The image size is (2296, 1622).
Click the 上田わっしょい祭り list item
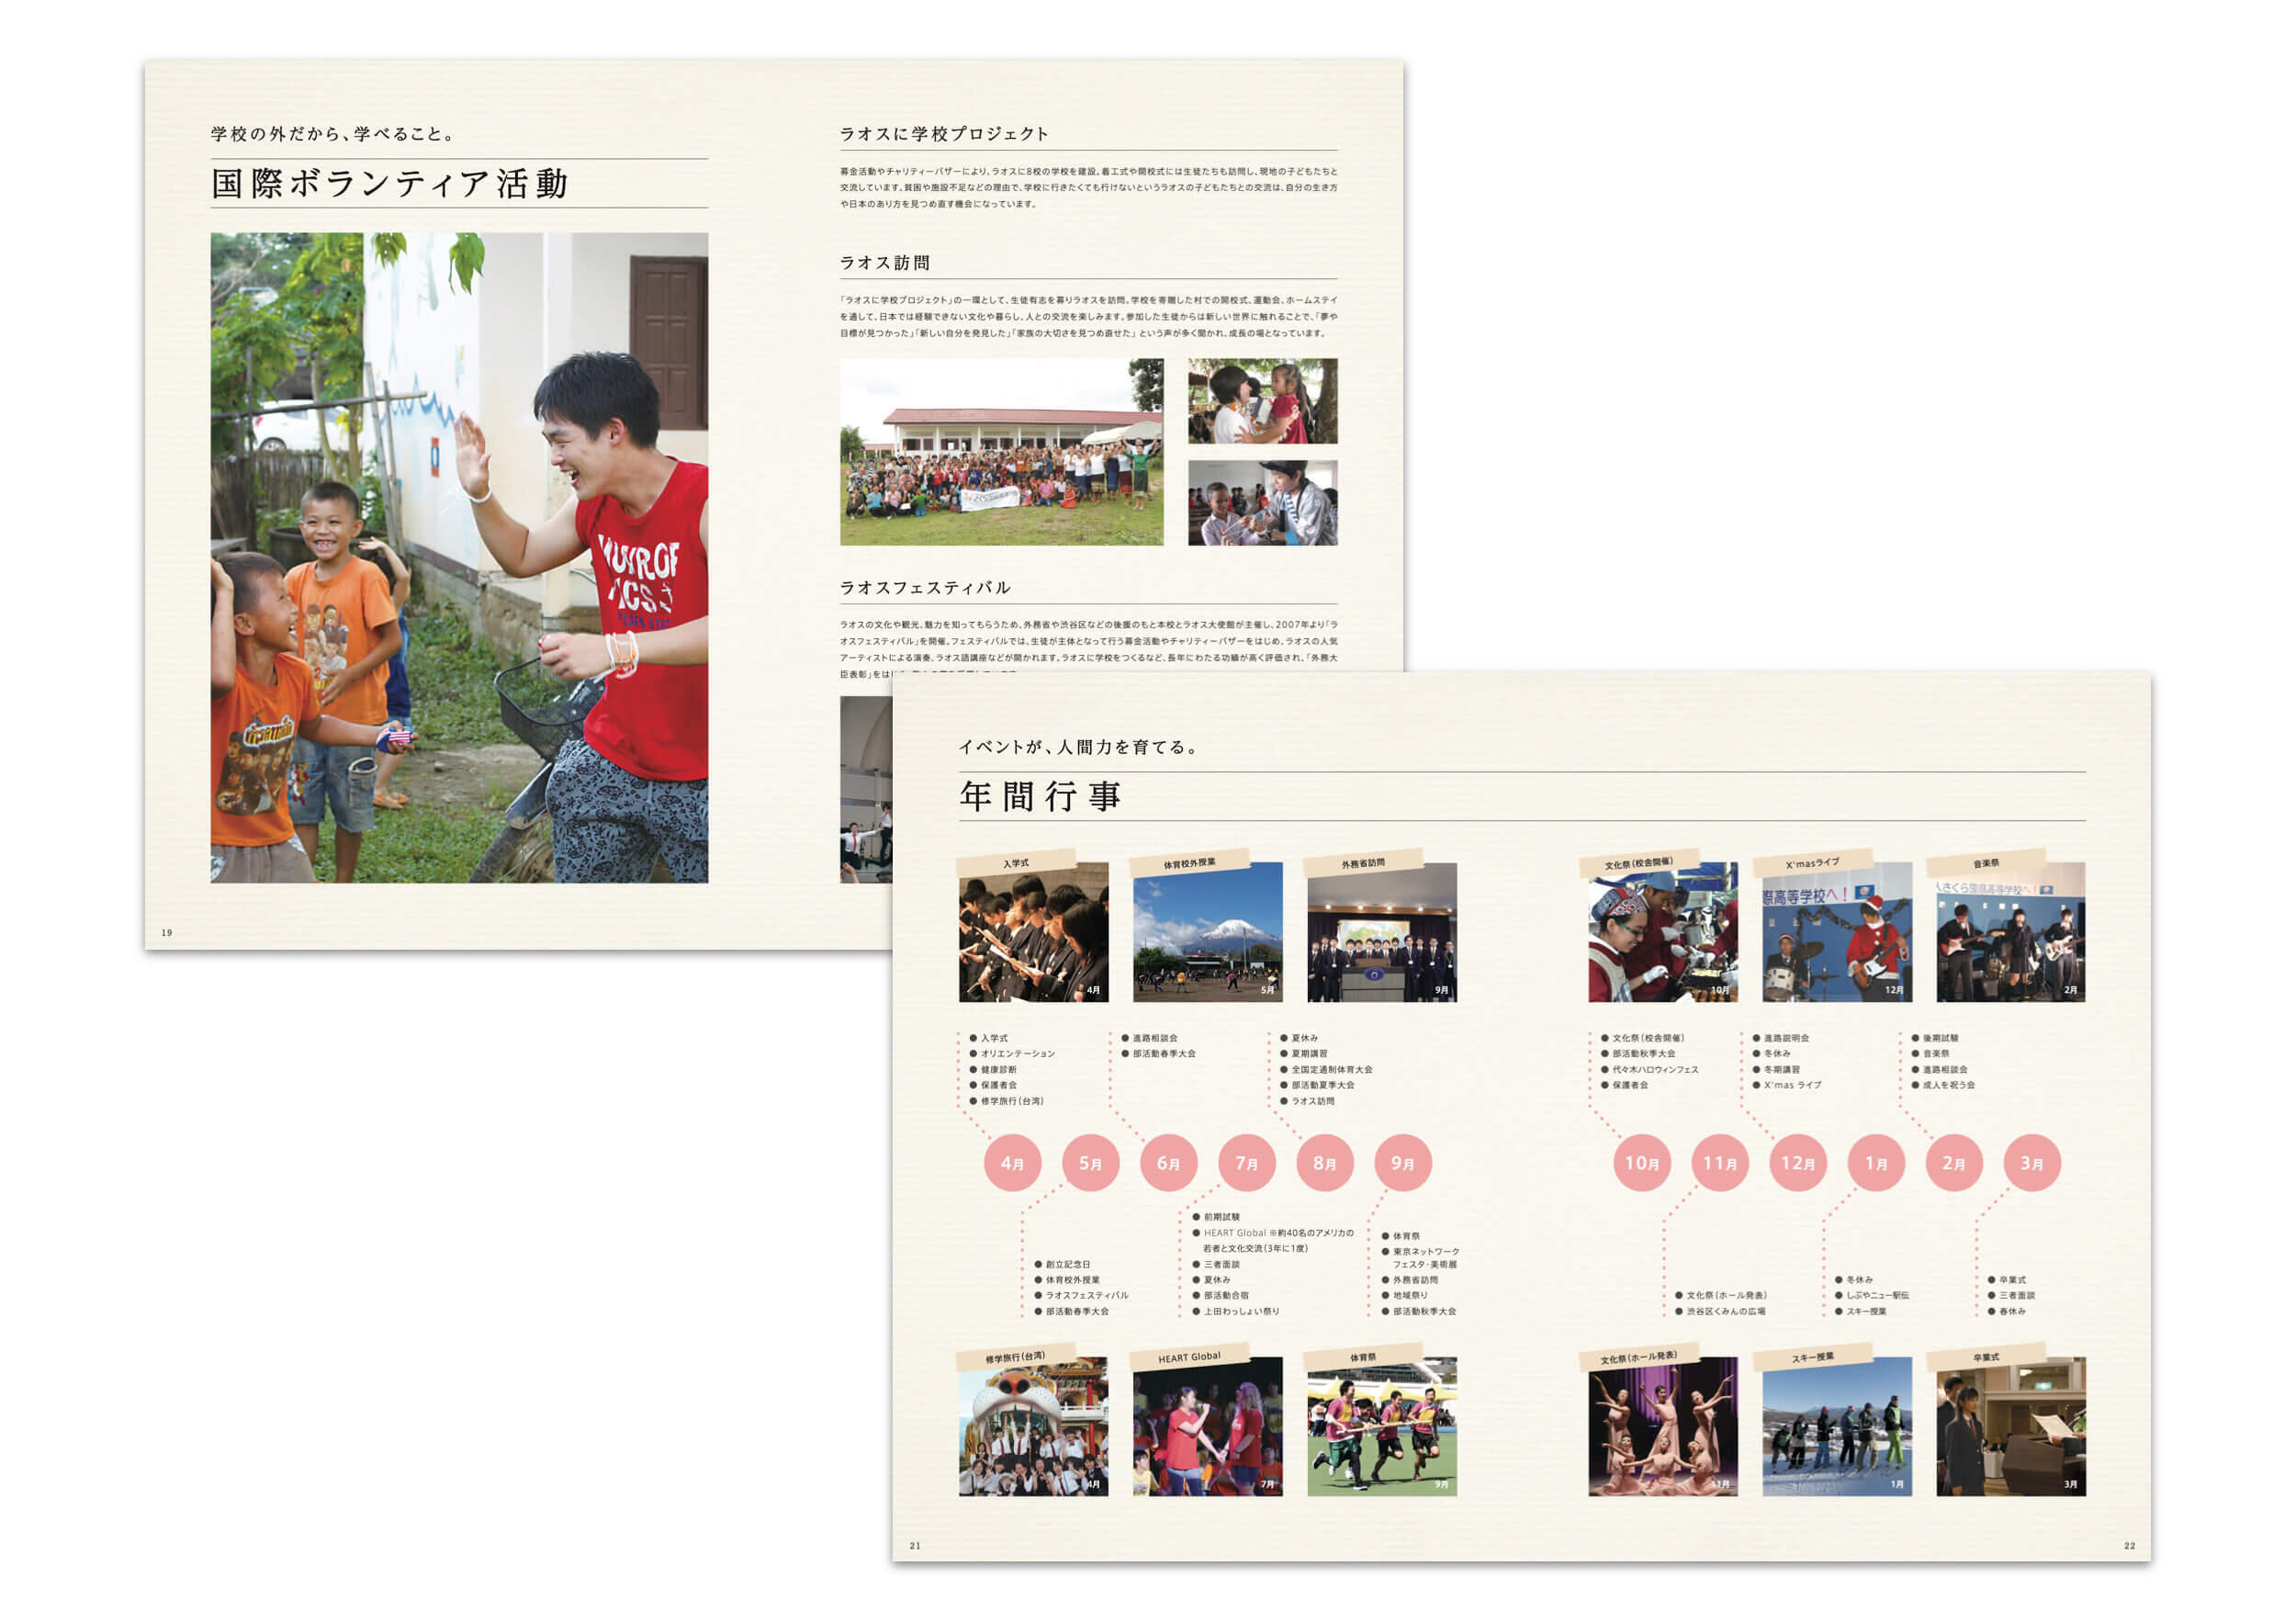tap(1236, 1311)
